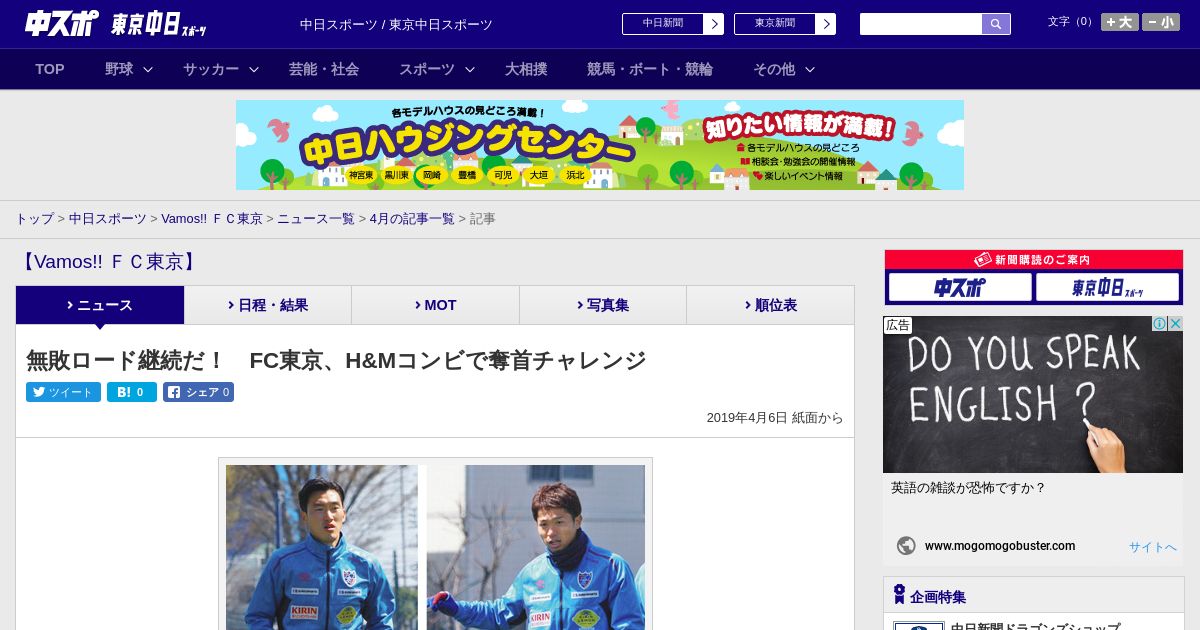Click the サイトへ ad link

pos(1153,547)
